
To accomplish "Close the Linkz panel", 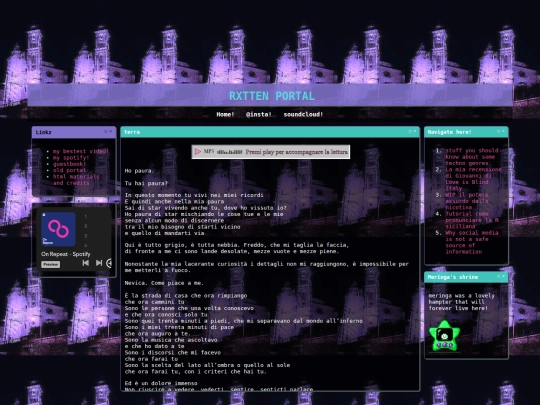I will point(111,132).
